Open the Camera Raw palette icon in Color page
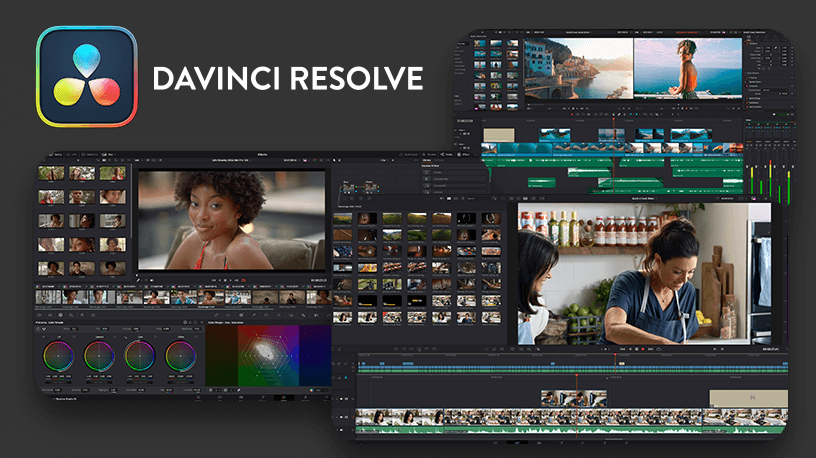This screenshot has height=458, width=816. coord(40,315)
